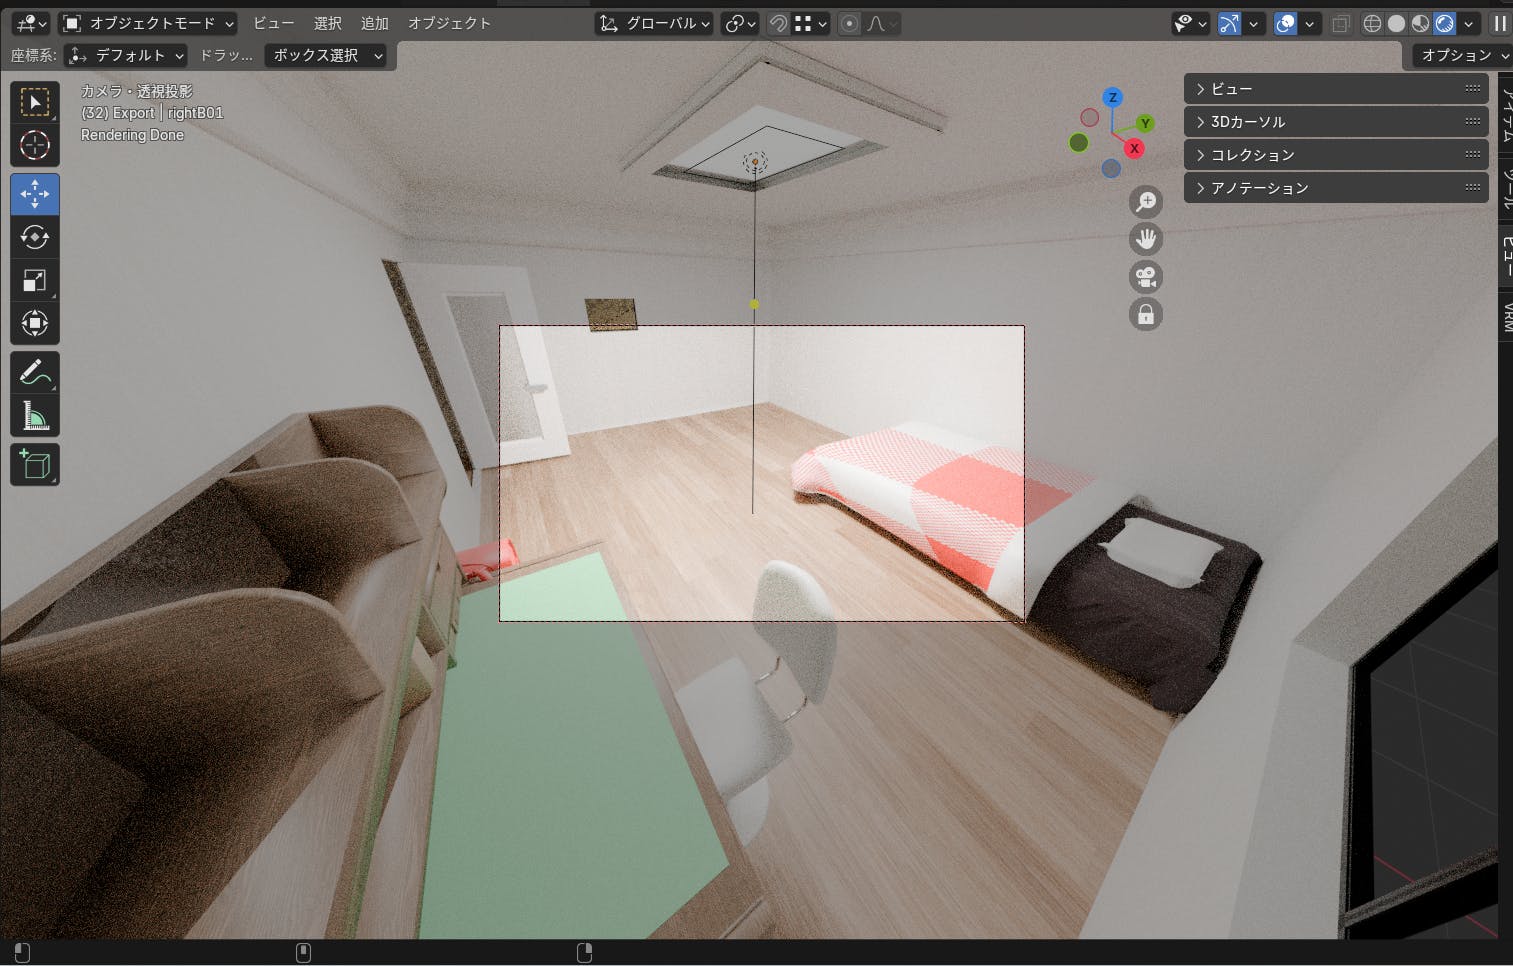Click the オプション button
This screenshot has width=1513, height=966.
[x=1460, y=55]
